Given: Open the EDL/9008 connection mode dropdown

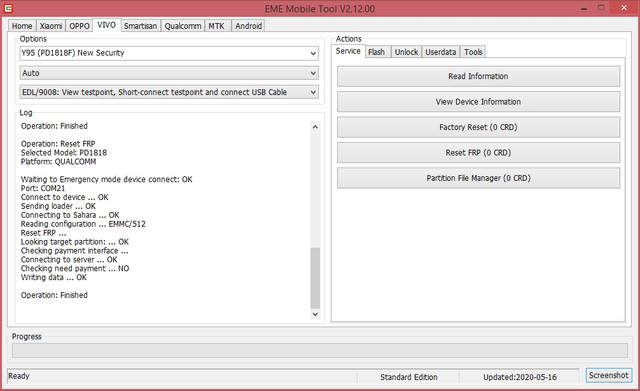Looking at the screenshot, I should pyautogui.click(x=169, y=92).
